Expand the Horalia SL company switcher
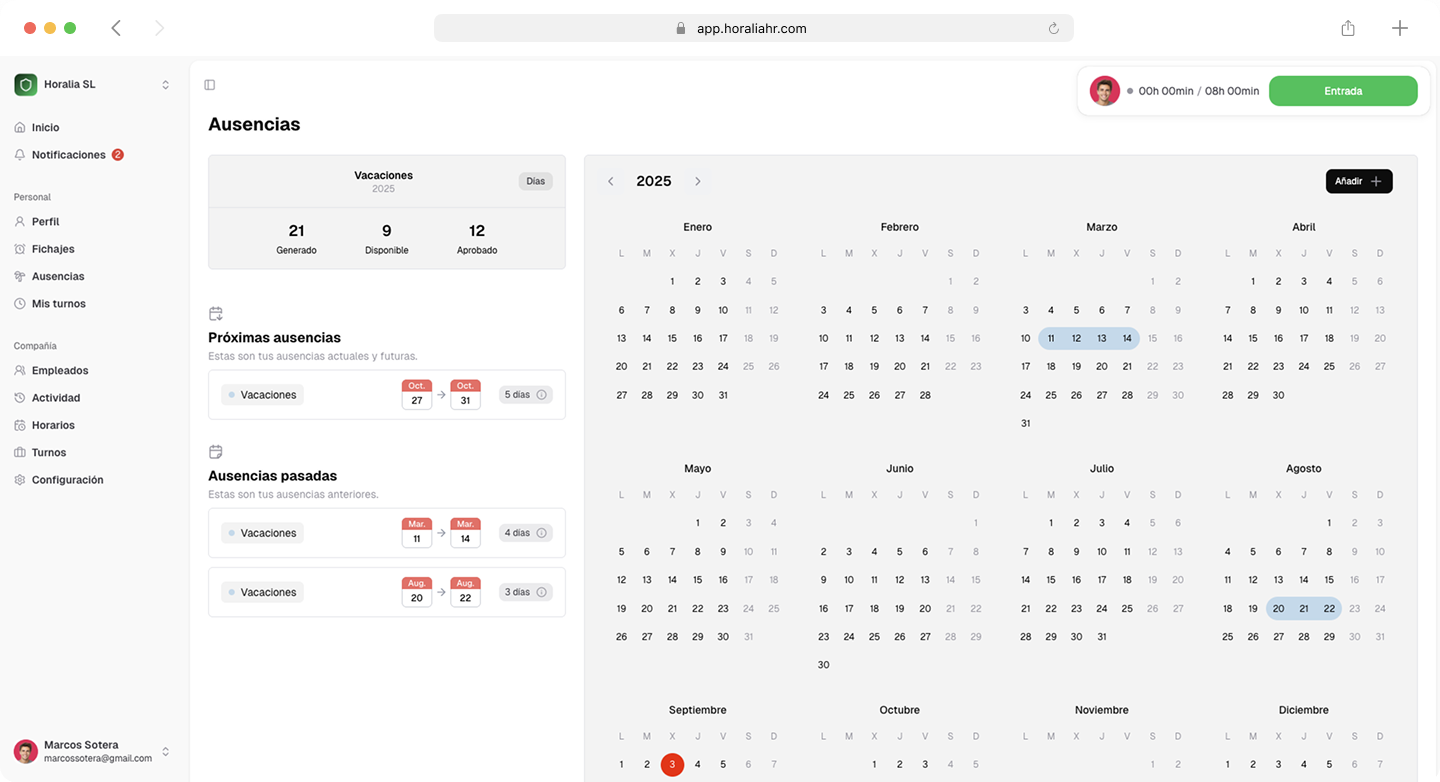 [x=165, y=85]
